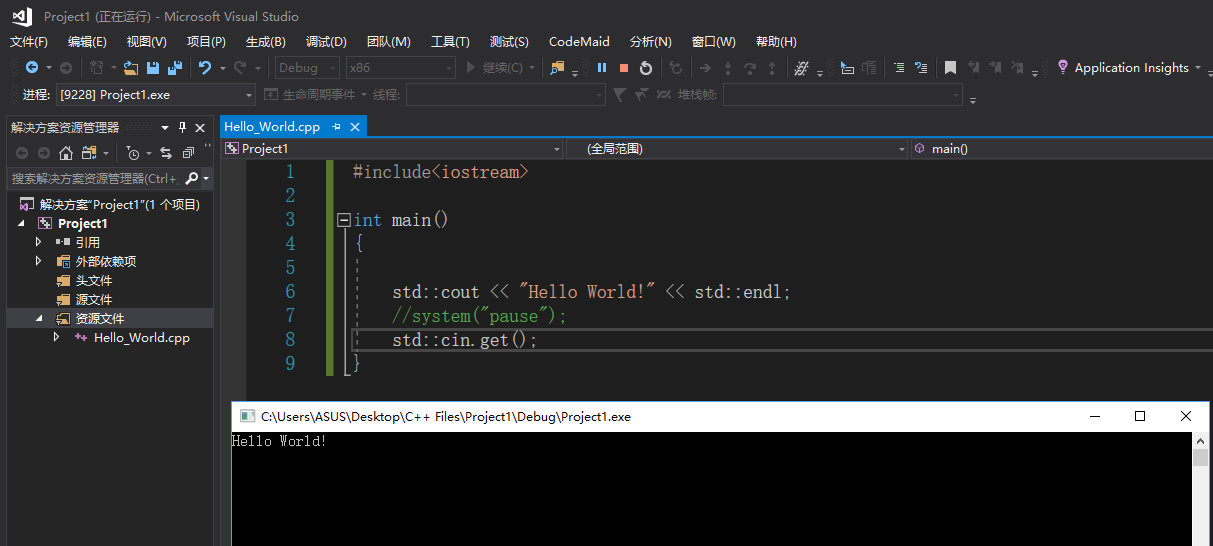Viewport: 1213px width, 546px height.
Task: Click the Open File folder icon
Action: click(x=130, y=67)
